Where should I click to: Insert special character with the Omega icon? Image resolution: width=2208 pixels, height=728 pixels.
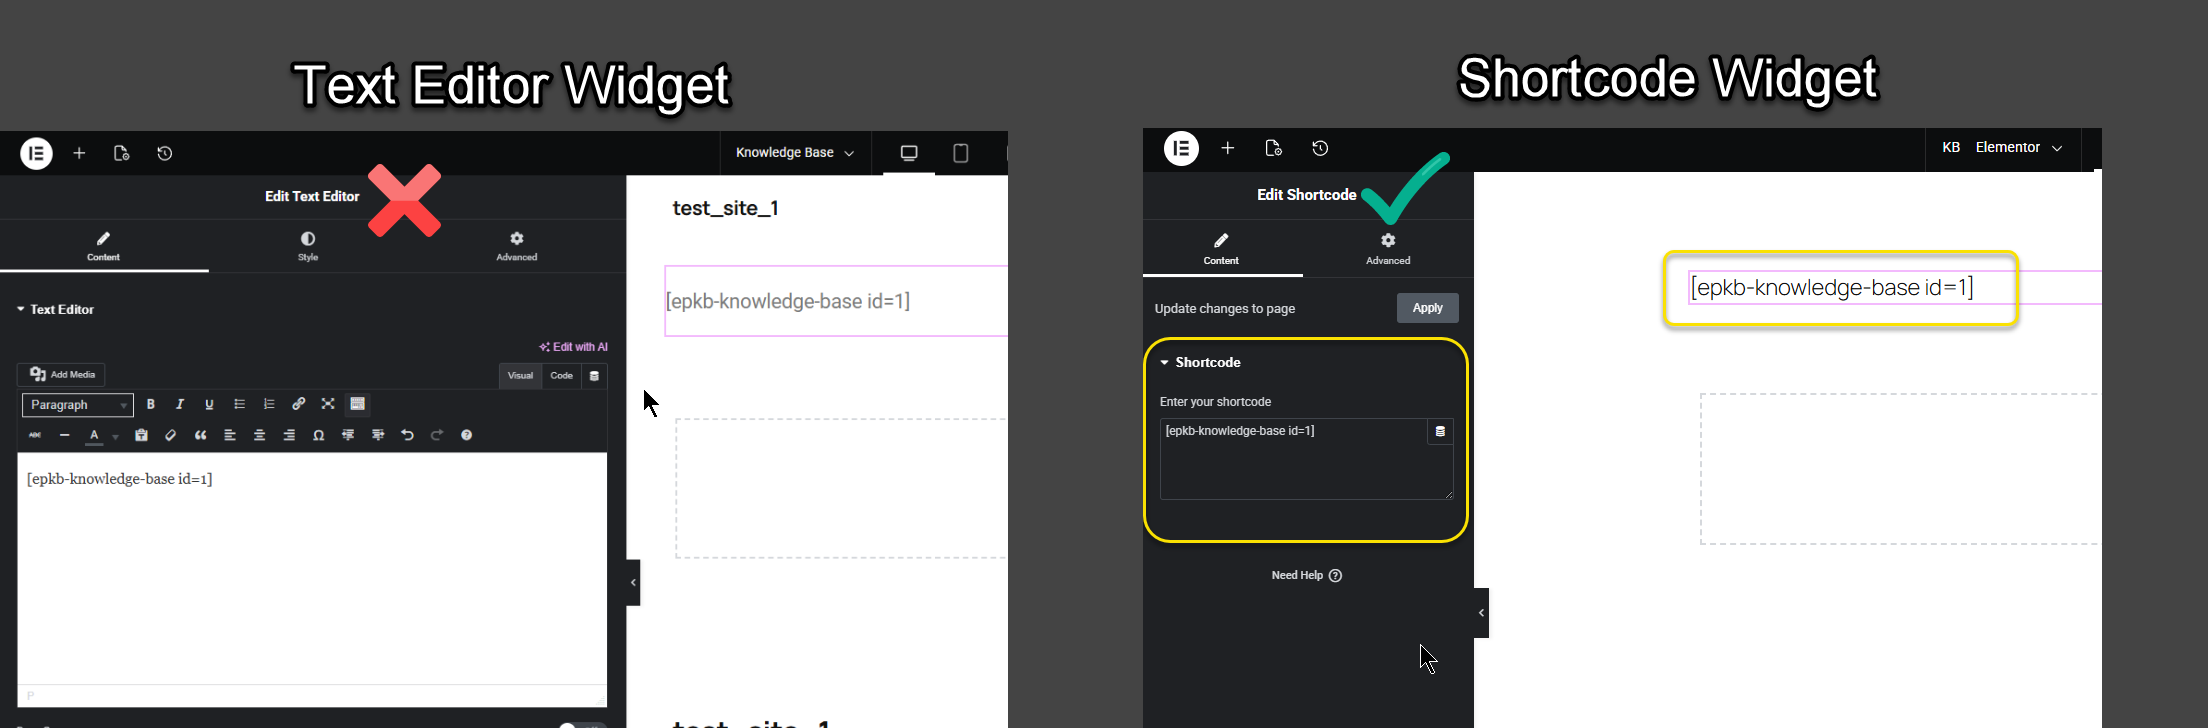(318, 435)
